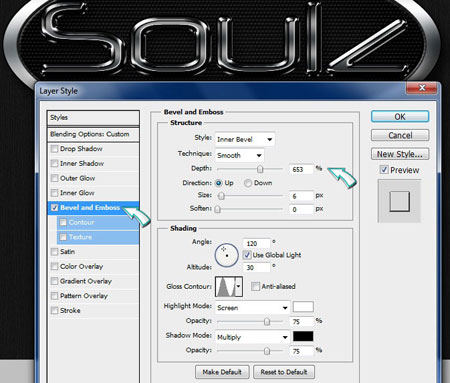Open the Color Overlay settings label
This screenshot has height=383, width=450.
tap(81, 266)
